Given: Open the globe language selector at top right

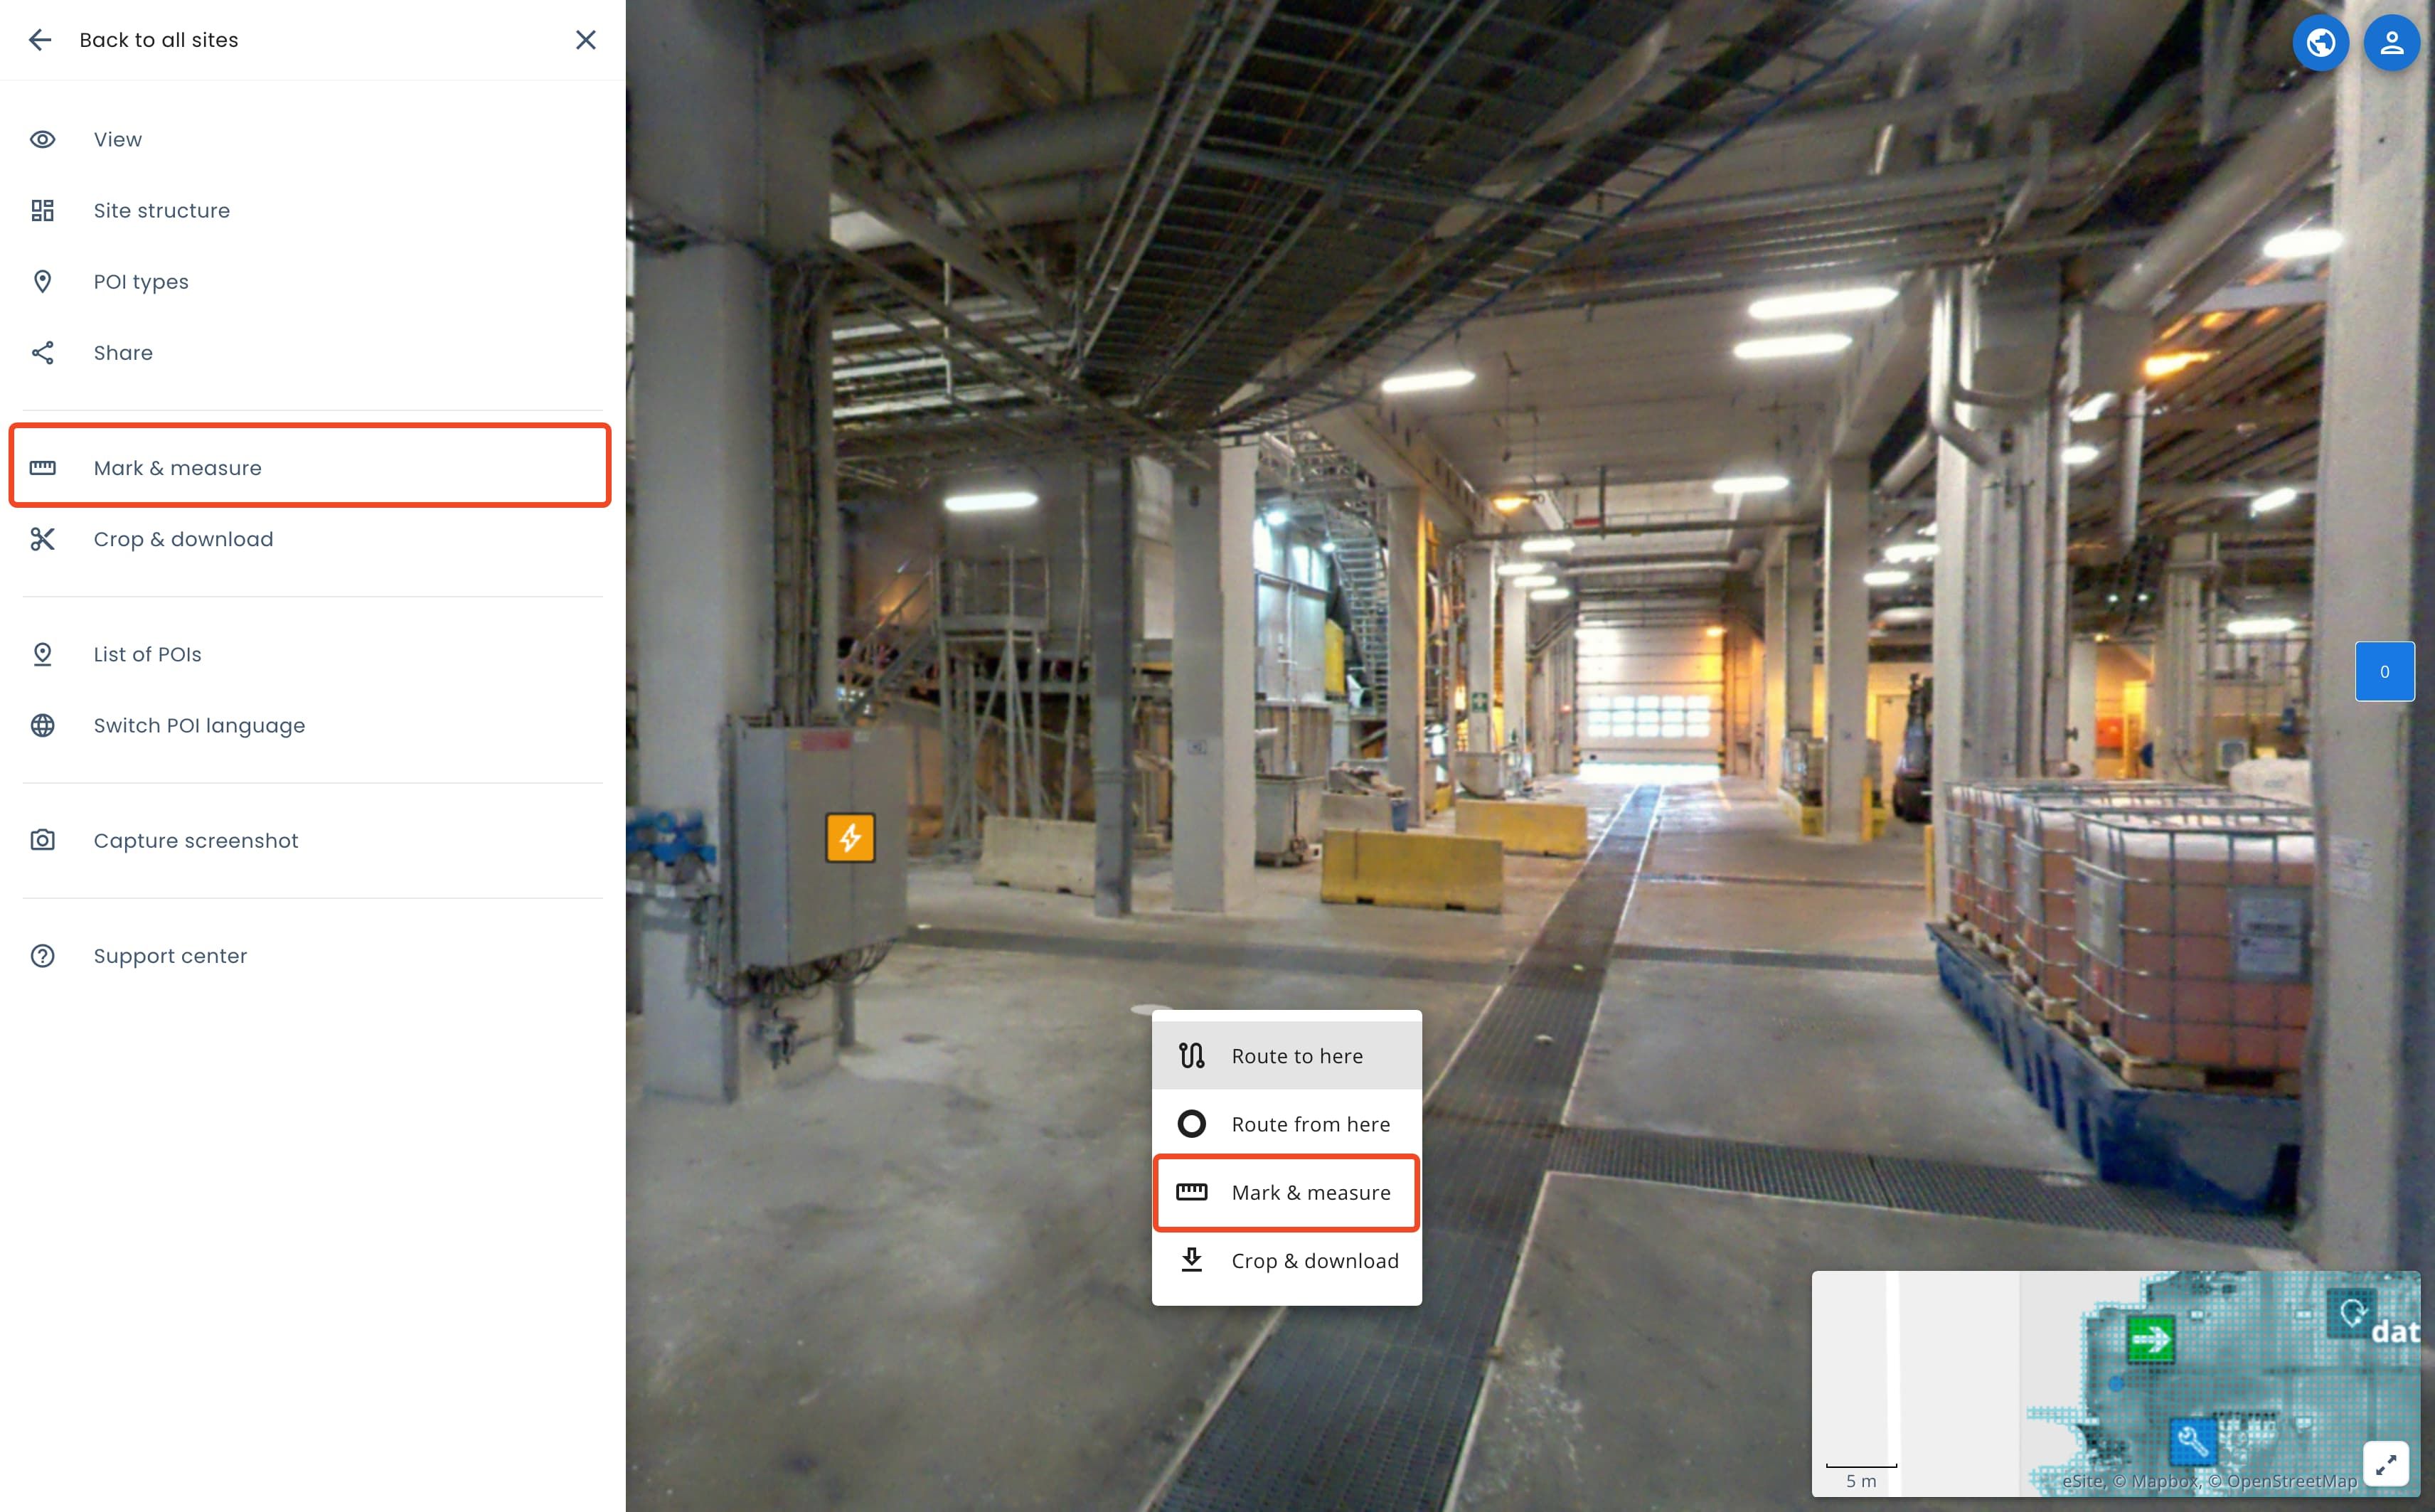Looking at the screenshot, I should (x=2321, y=42).
